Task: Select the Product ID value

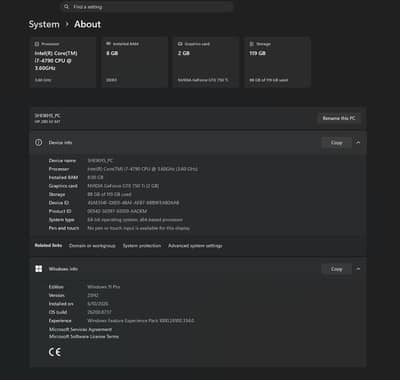Action: coord(117,211)
